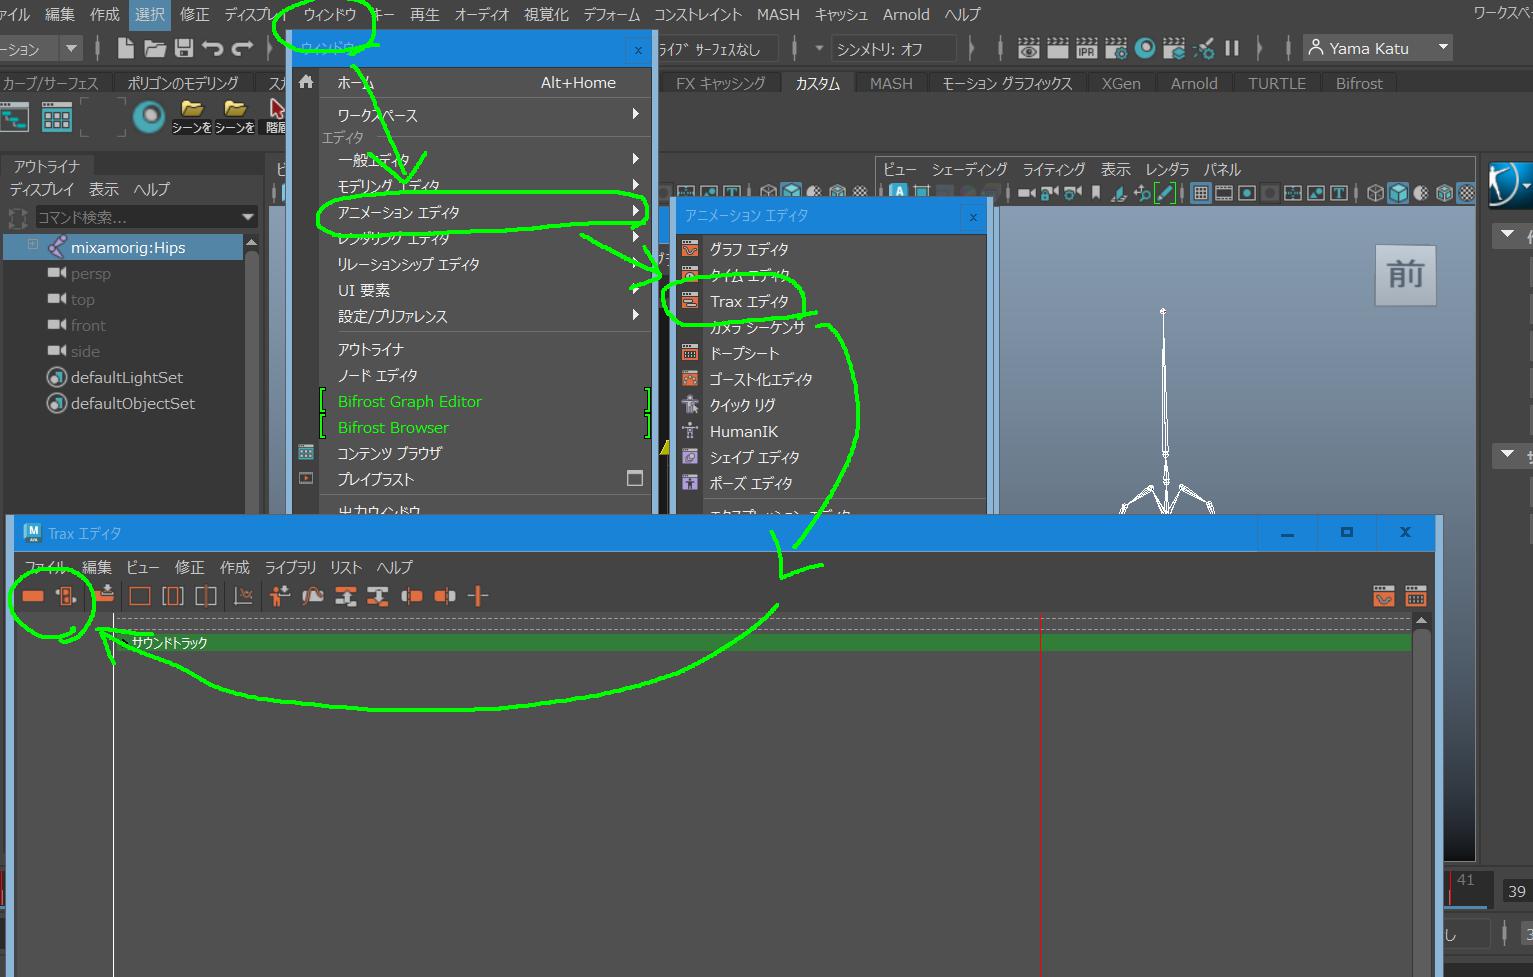
Task: Open the Yama Katu account dropdown
Action: 1378,48
